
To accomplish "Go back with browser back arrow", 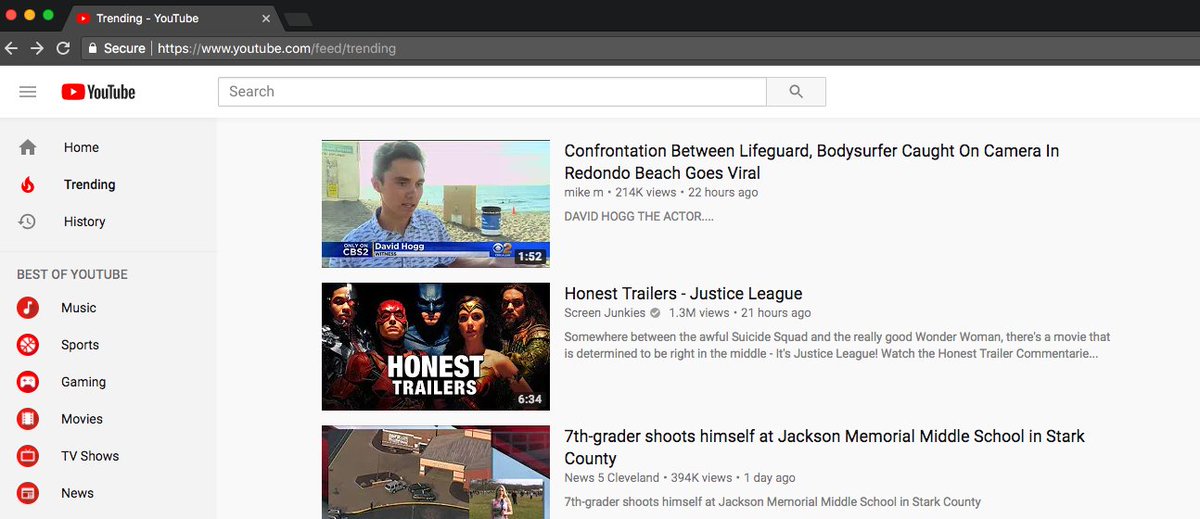I will pos(11,48).
